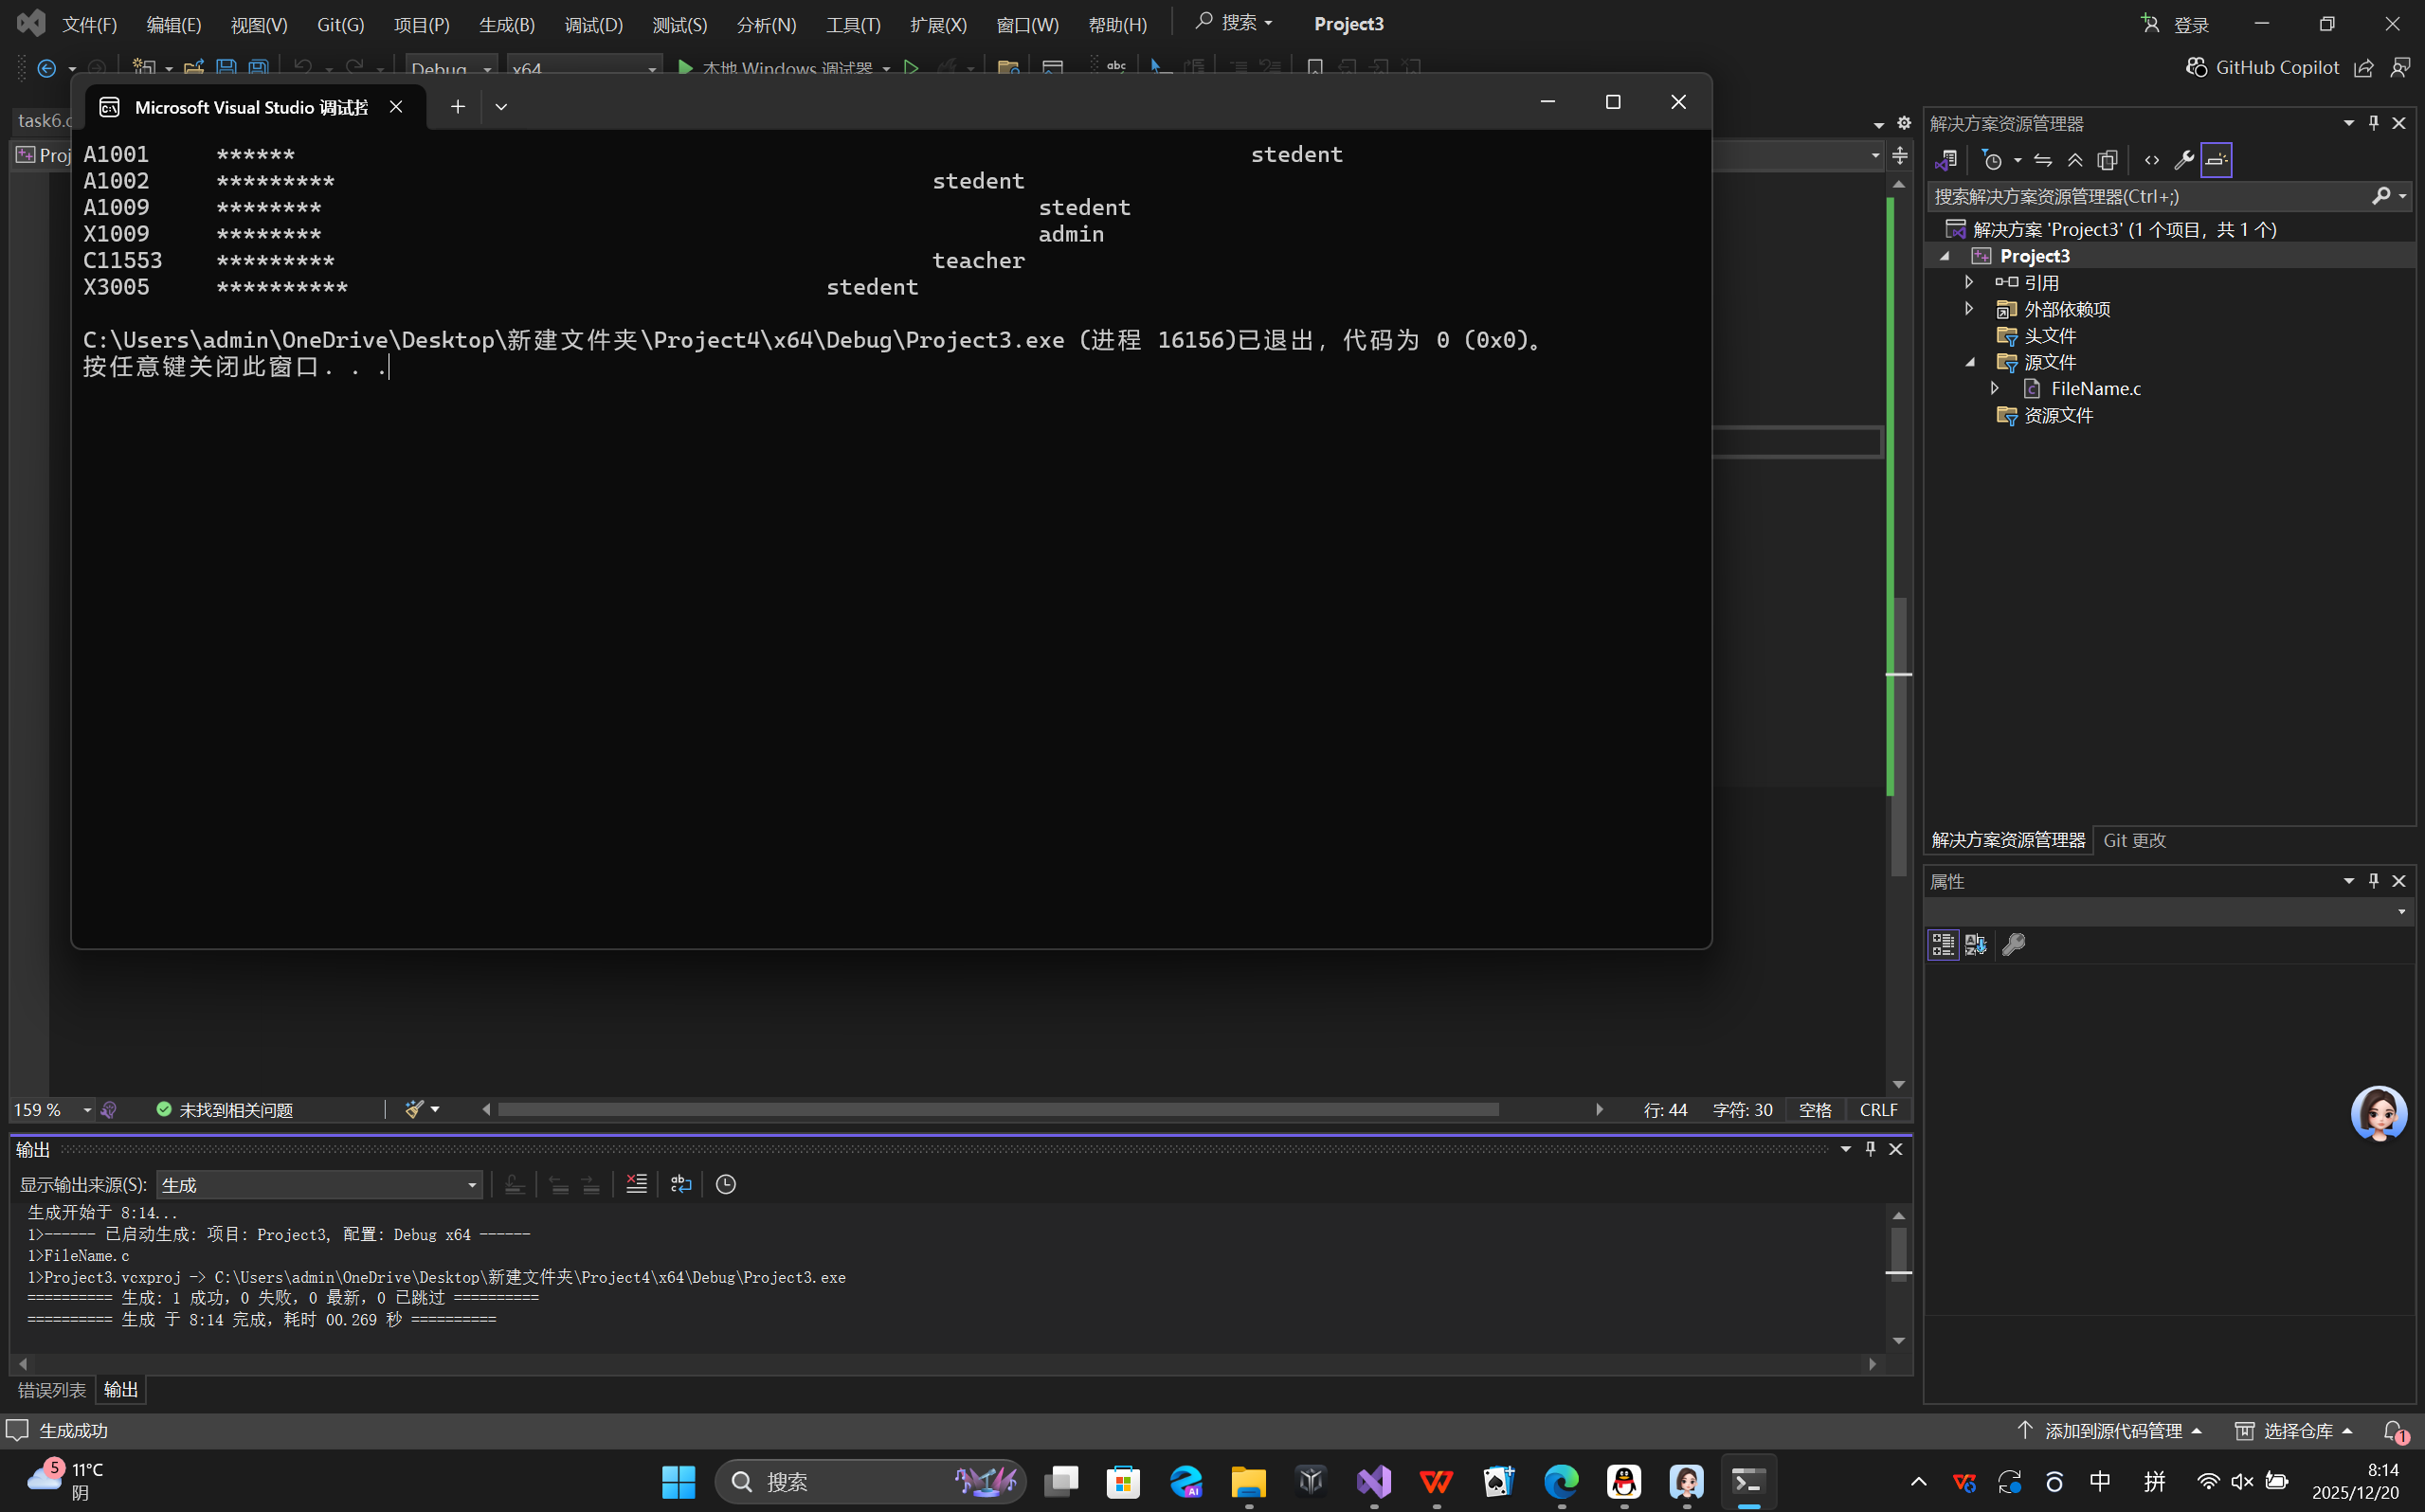Click Collapse All in Solution Explorer toolbar

(2075, 160)
